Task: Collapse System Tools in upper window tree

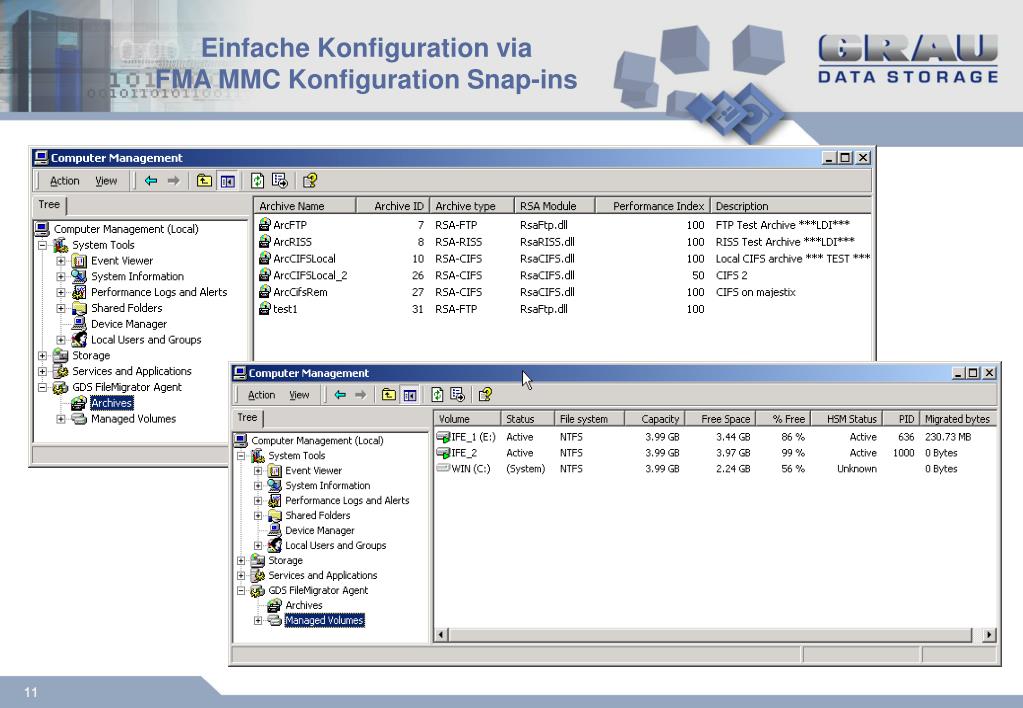Action: tap(42, 245)
